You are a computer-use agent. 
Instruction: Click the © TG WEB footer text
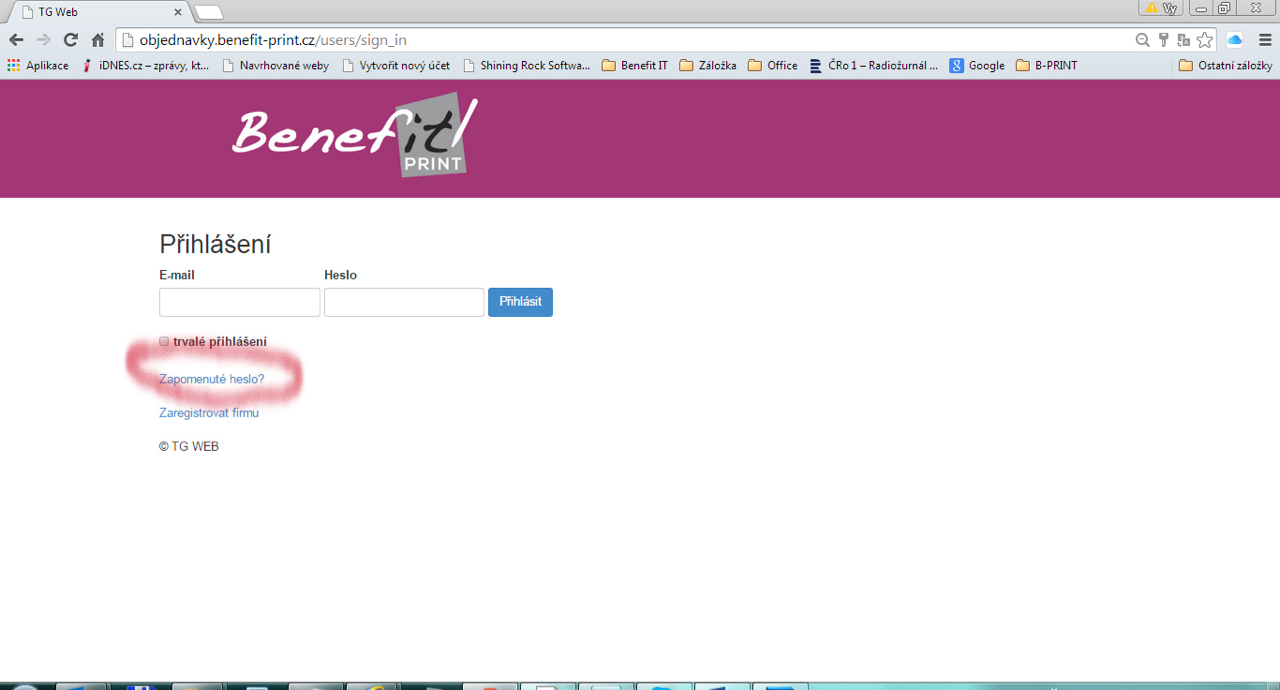[x=189, y=447]
